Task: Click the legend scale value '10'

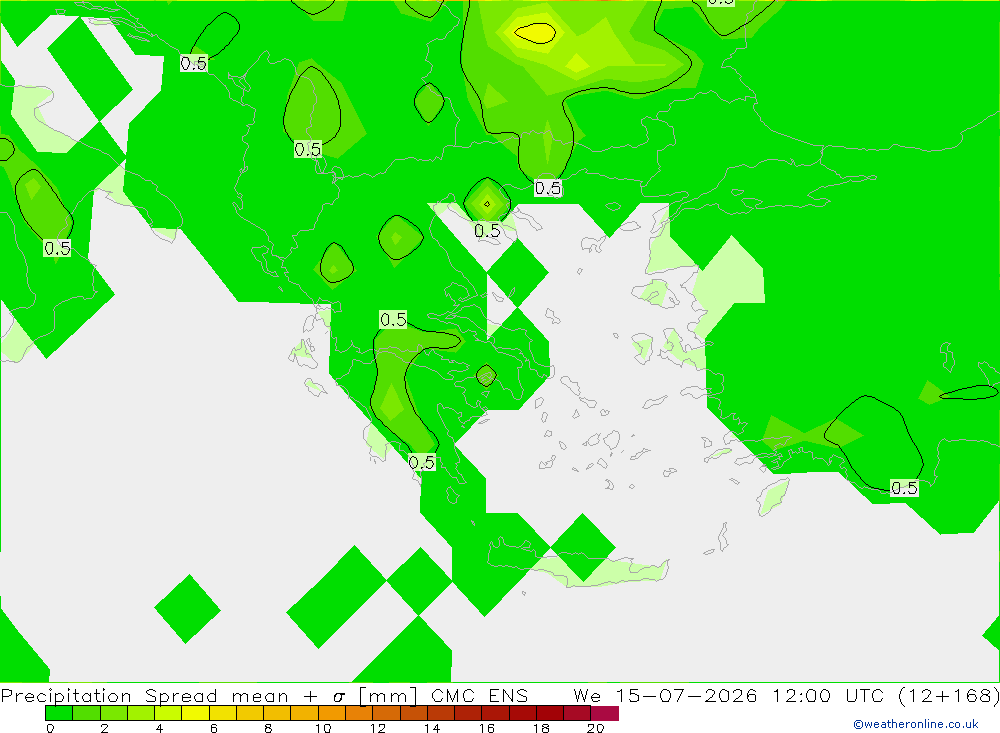Action: click(323, 728)
